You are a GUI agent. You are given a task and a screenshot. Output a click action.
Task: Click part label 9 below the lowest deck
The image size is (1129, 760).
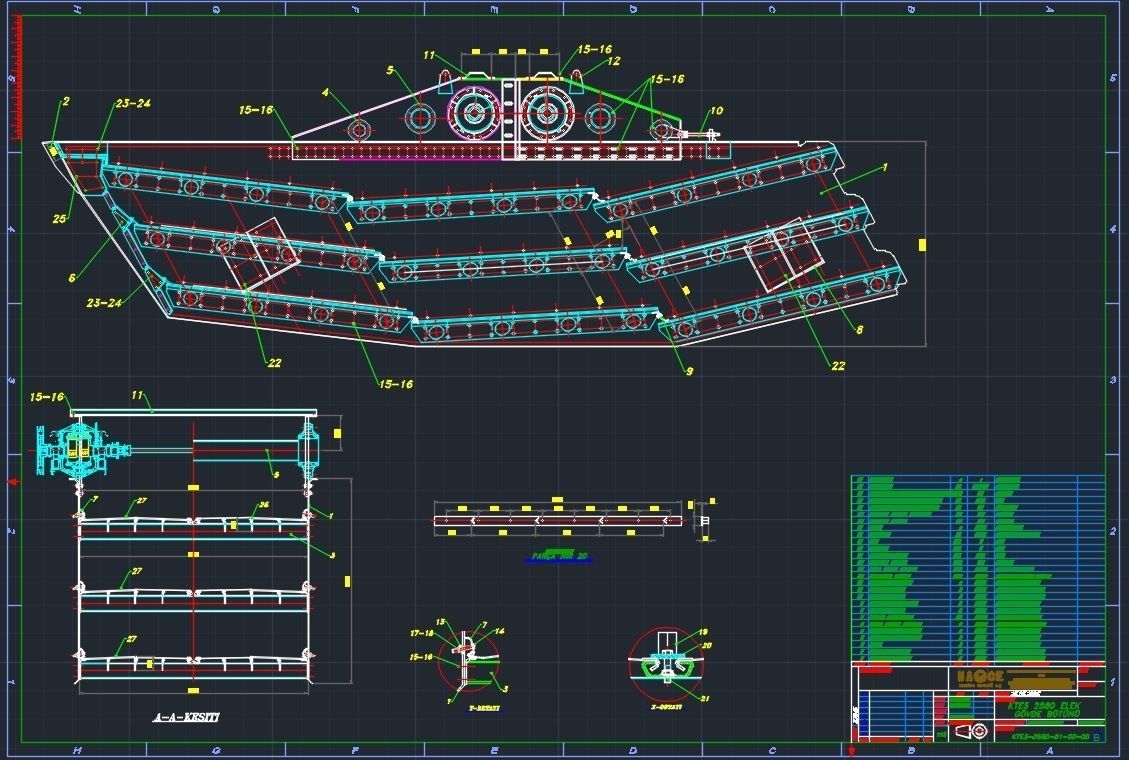click(689, 371)
